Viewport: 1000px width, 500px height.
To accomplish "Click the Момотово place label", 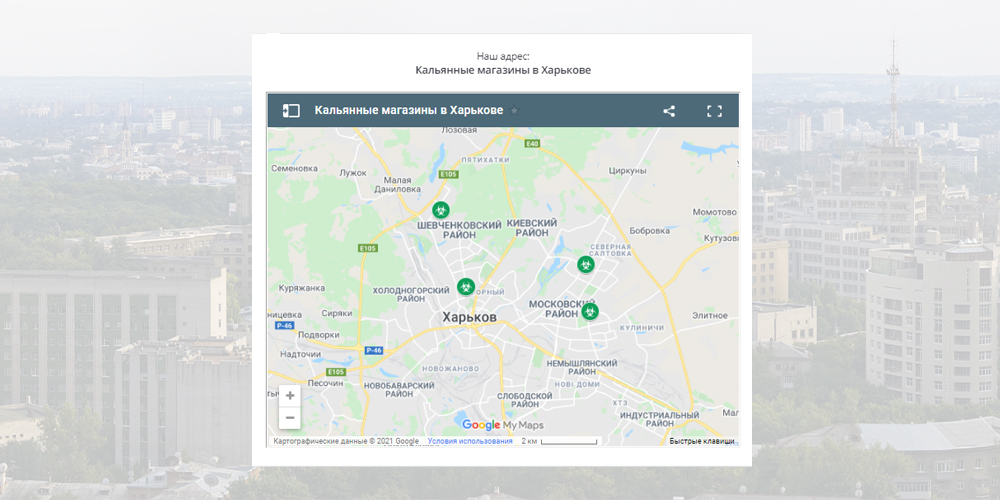I will (714, 212).
